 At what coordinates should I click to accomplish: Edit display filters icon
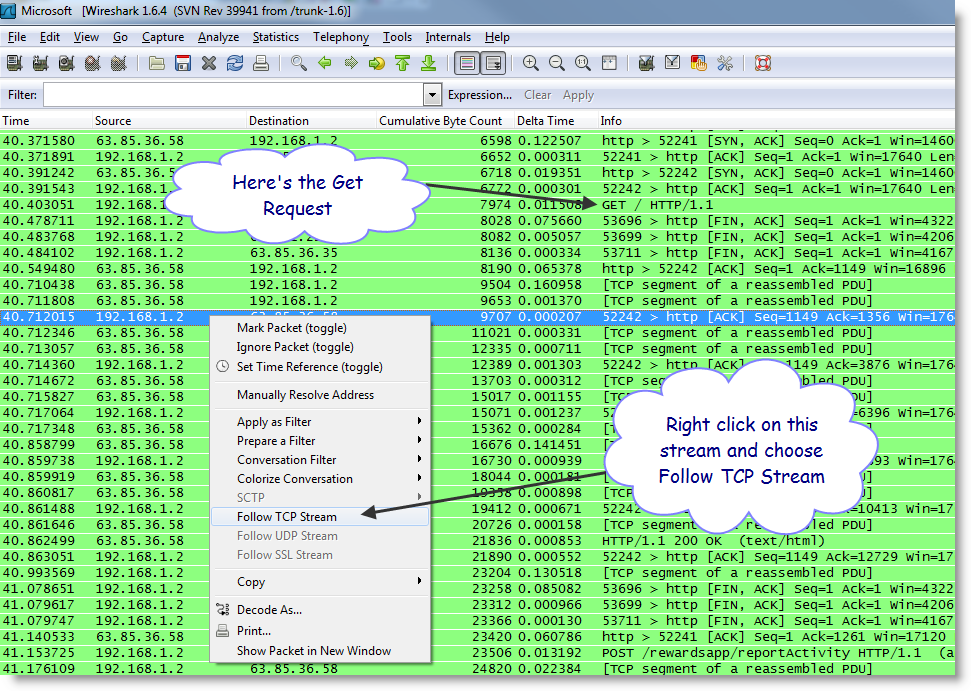[x=672, y=63]
